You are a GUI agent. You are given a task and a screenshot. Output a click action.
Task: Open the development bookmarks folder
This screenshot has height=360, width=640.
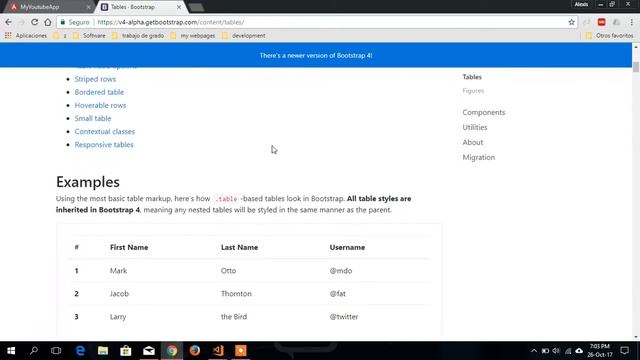[x=244, y=36]
